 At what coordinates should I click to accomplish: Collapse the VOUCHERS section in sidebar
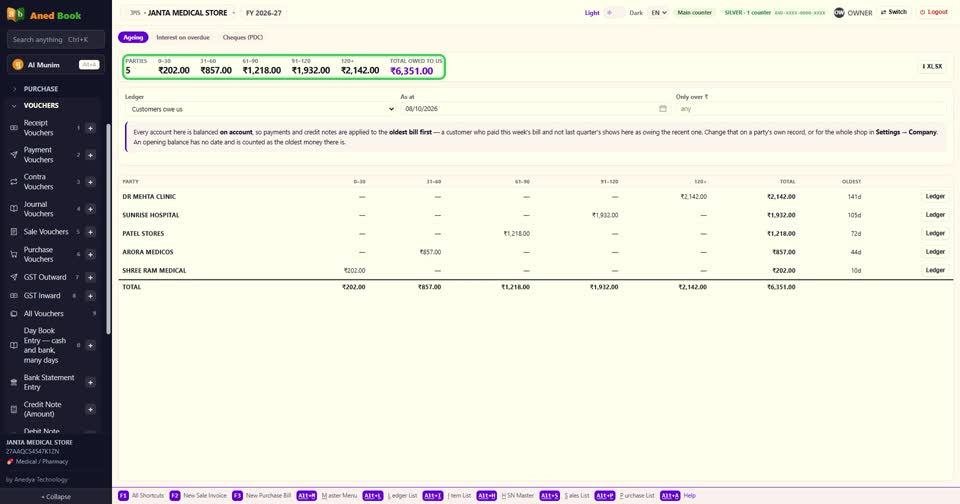(41, 105)
